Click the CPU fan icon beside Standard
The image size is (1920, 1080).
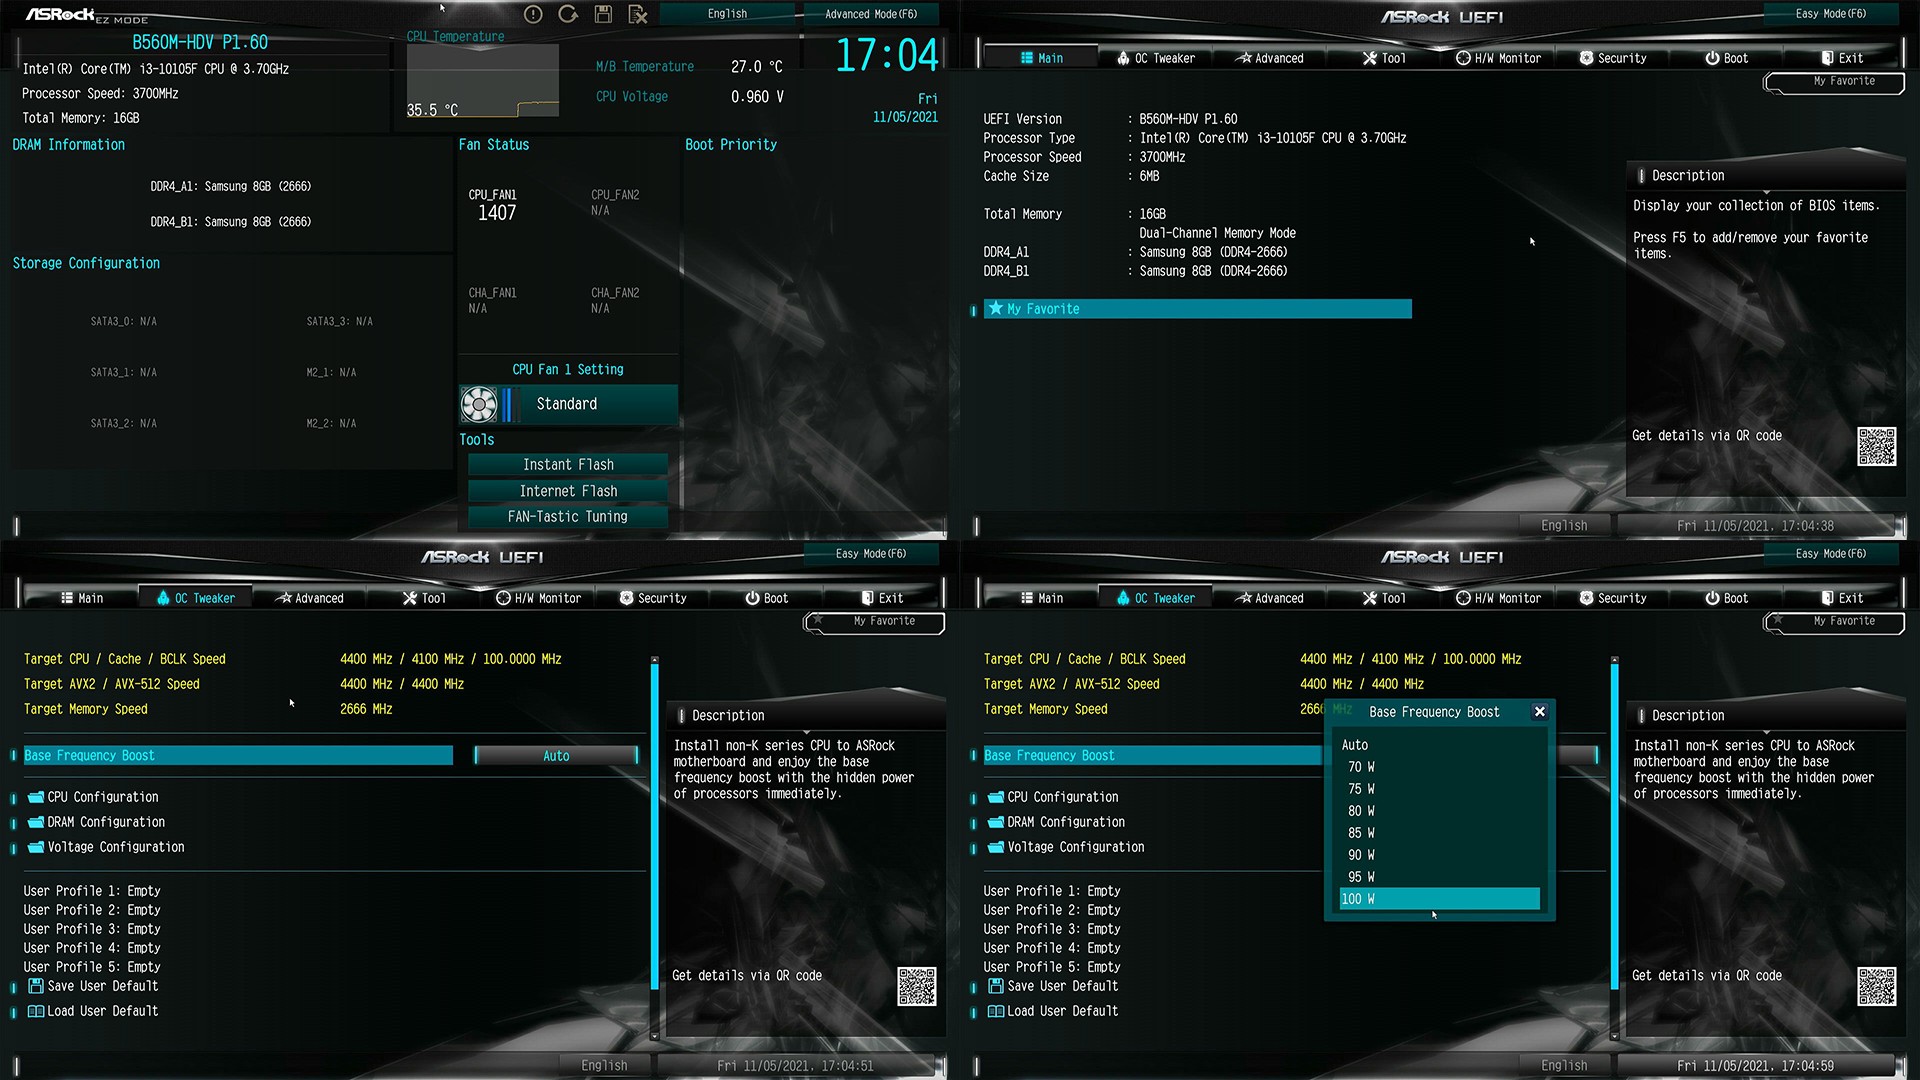pyautogui.click(x=479, y=404)
